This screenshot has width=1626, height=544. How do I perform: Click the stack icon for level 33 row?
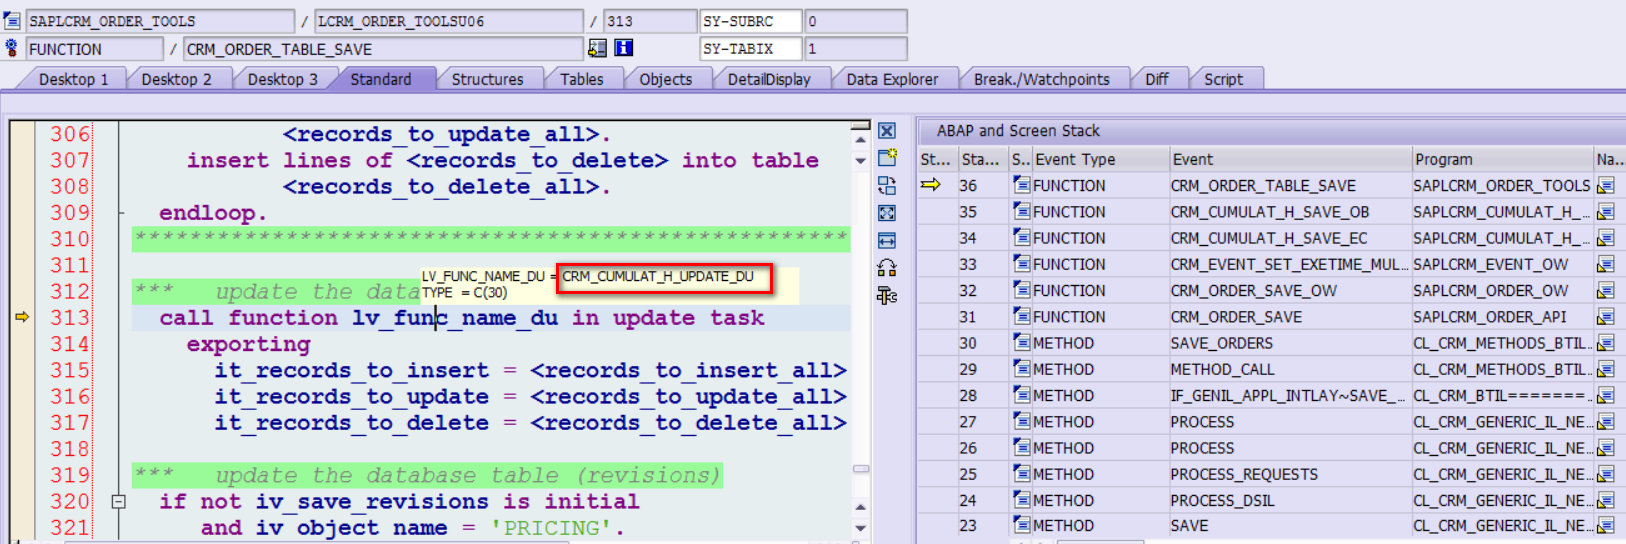pyautogui.click(x=1021, y=264)
